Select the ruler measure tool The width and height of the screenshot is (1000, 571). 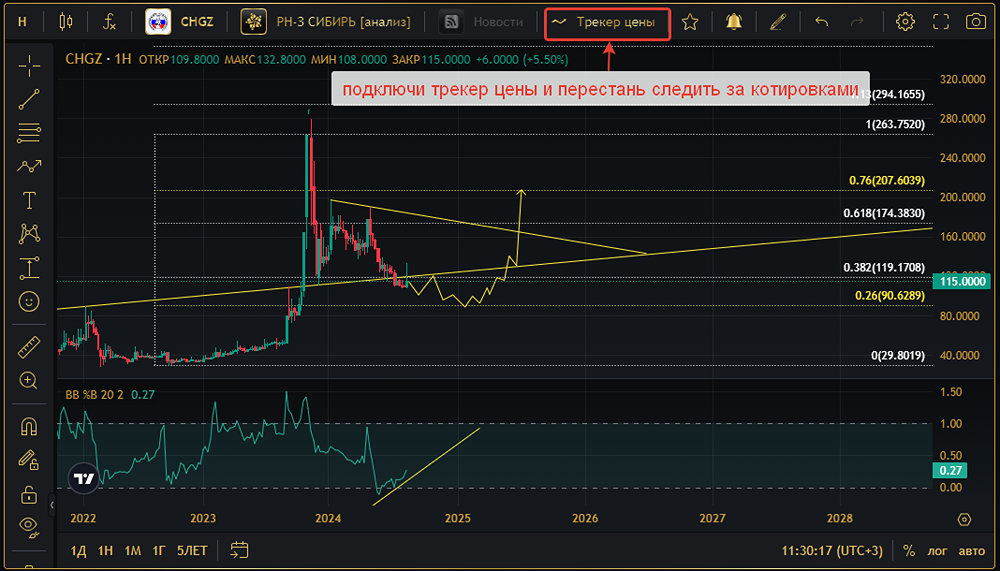(x=29, y=347)
